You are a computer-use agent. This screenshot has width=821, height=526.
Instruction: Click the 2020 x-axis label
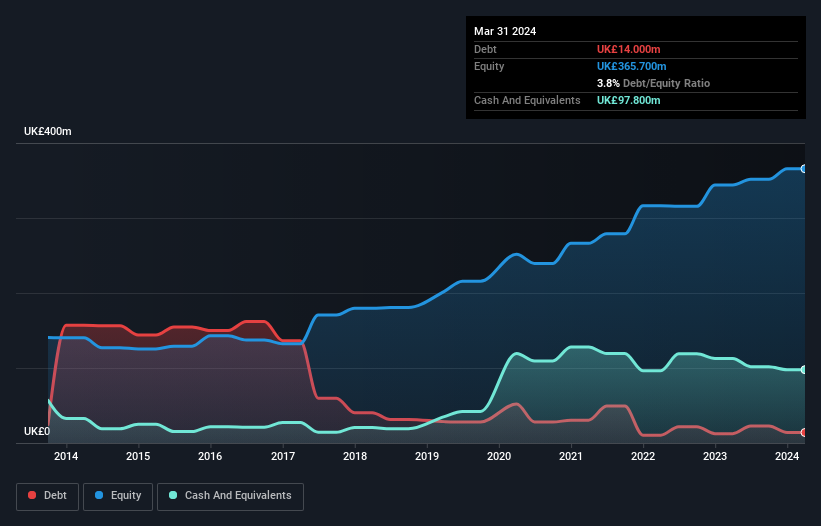(499, 456)
